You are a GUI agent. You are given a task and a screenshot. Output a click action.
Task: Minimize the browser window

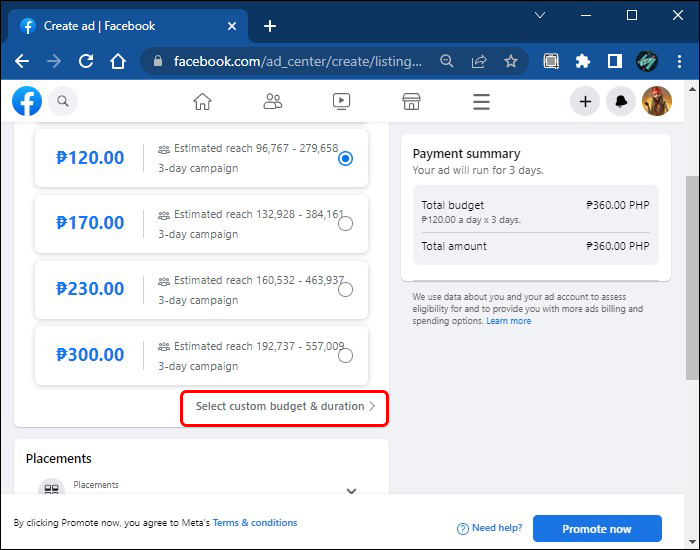[x=586, y=15]
